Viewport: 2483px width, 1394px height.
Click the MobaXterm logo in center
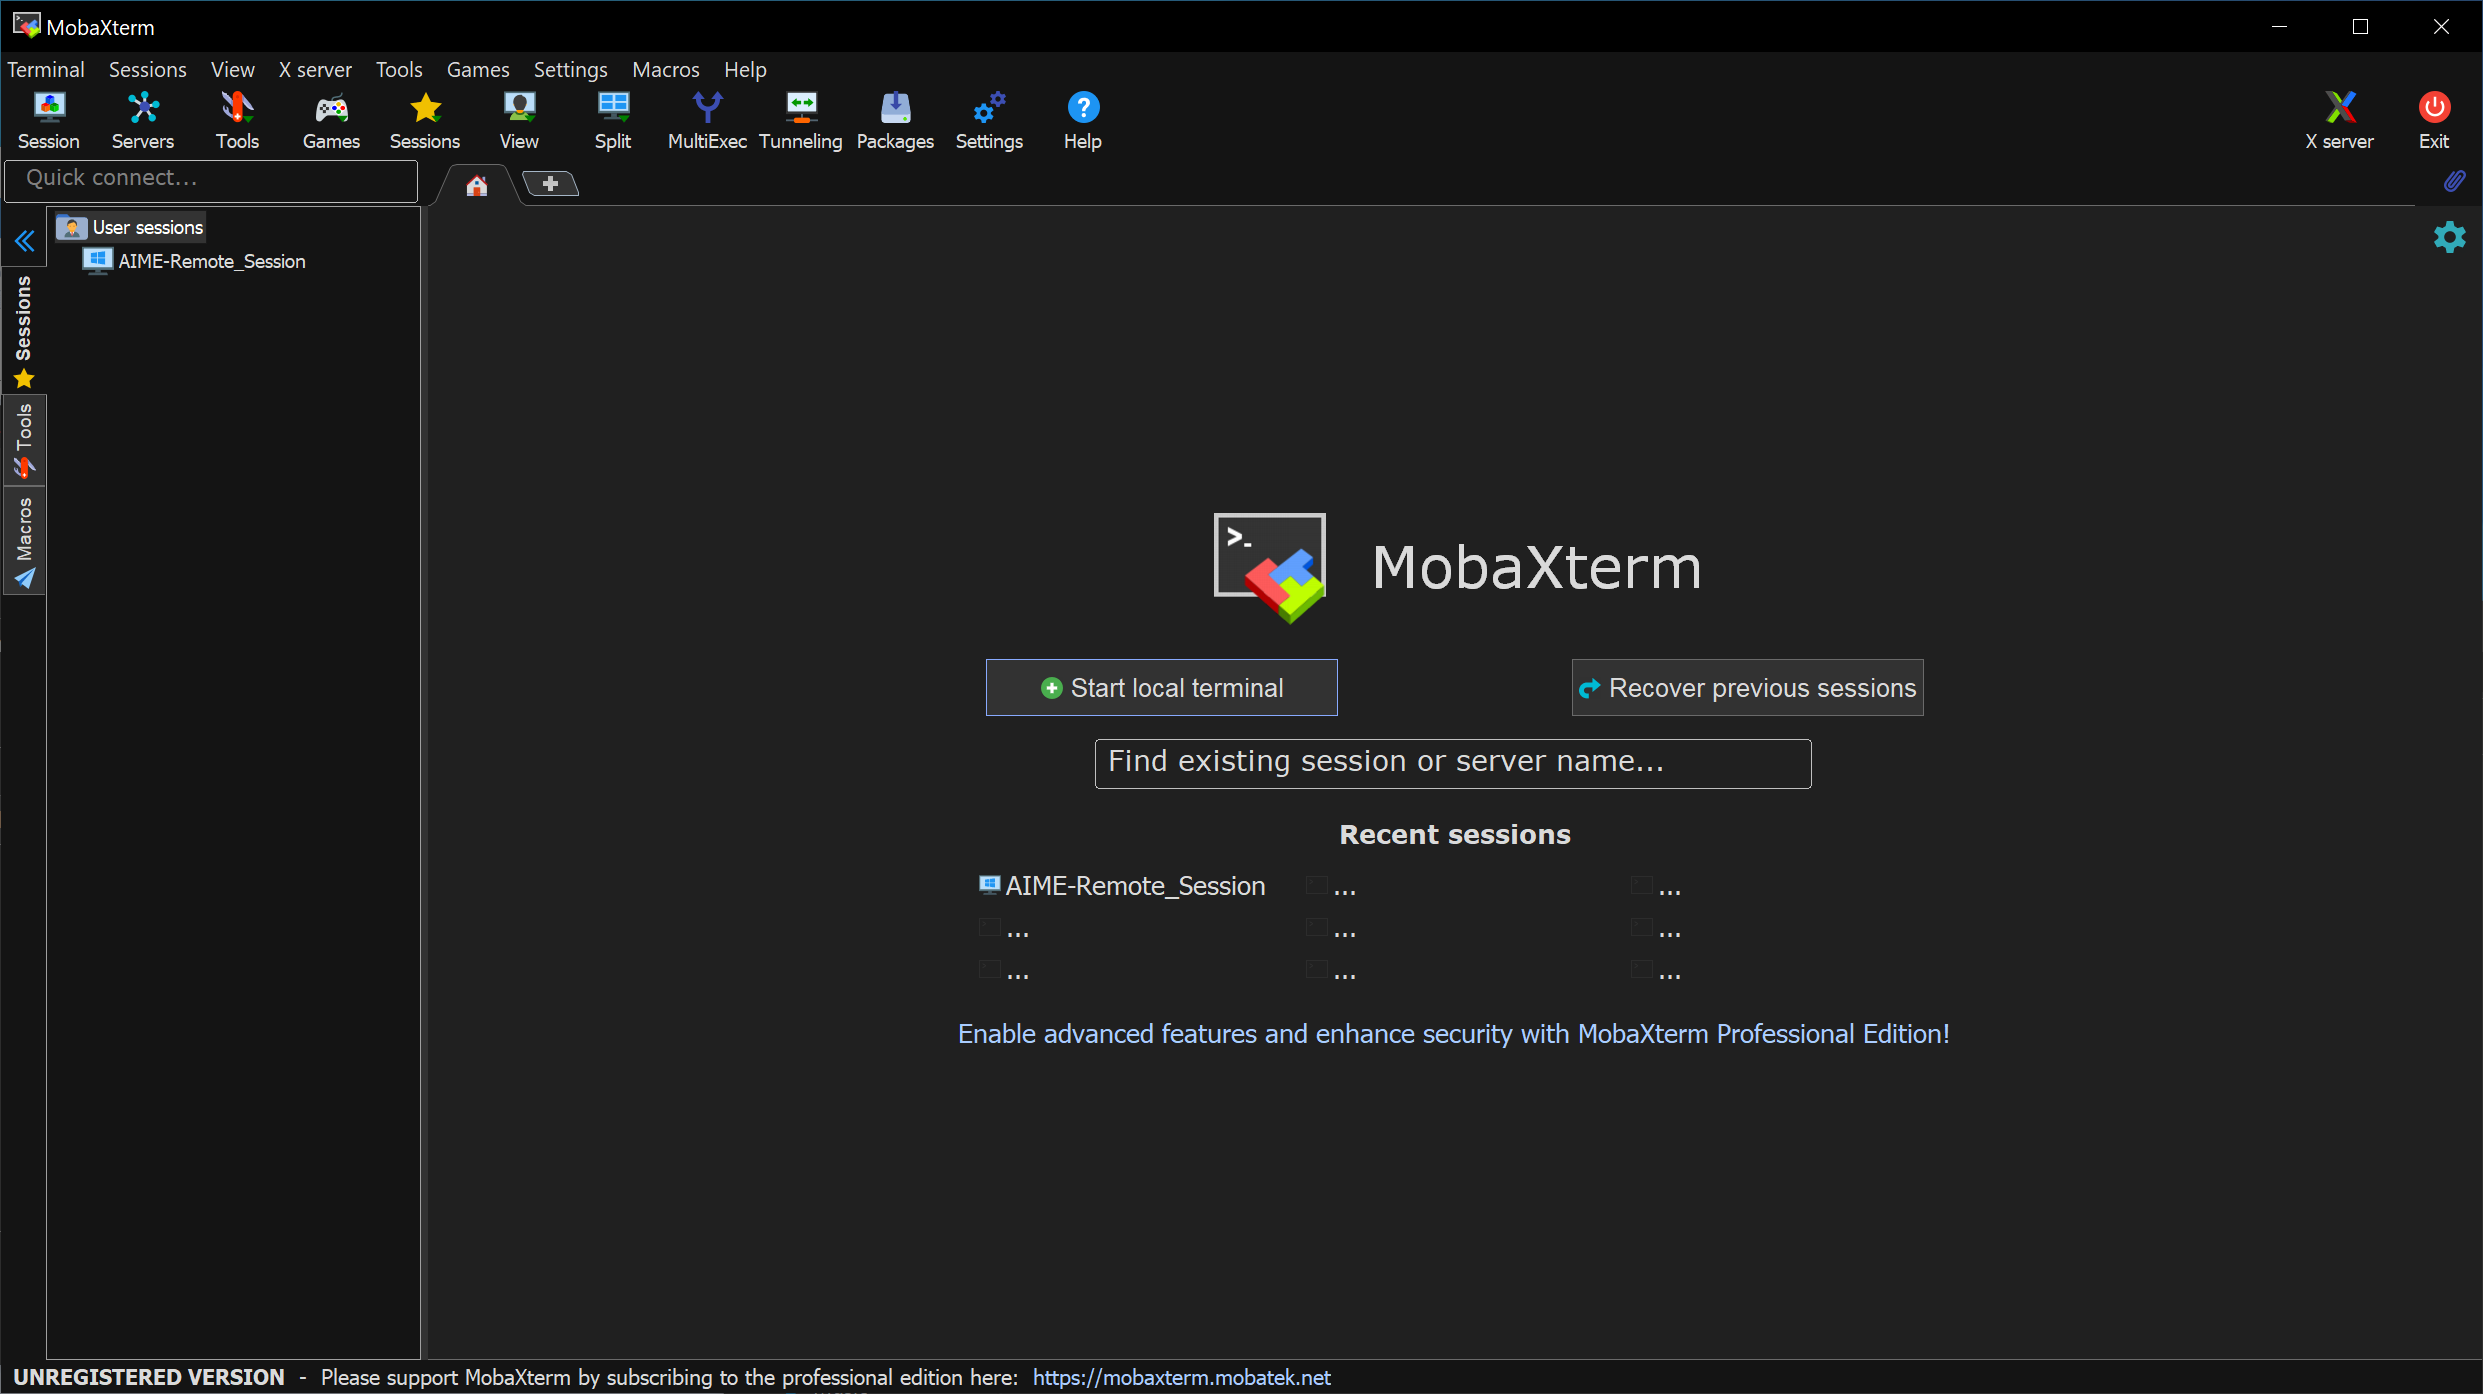click(x=1270, y=567)
